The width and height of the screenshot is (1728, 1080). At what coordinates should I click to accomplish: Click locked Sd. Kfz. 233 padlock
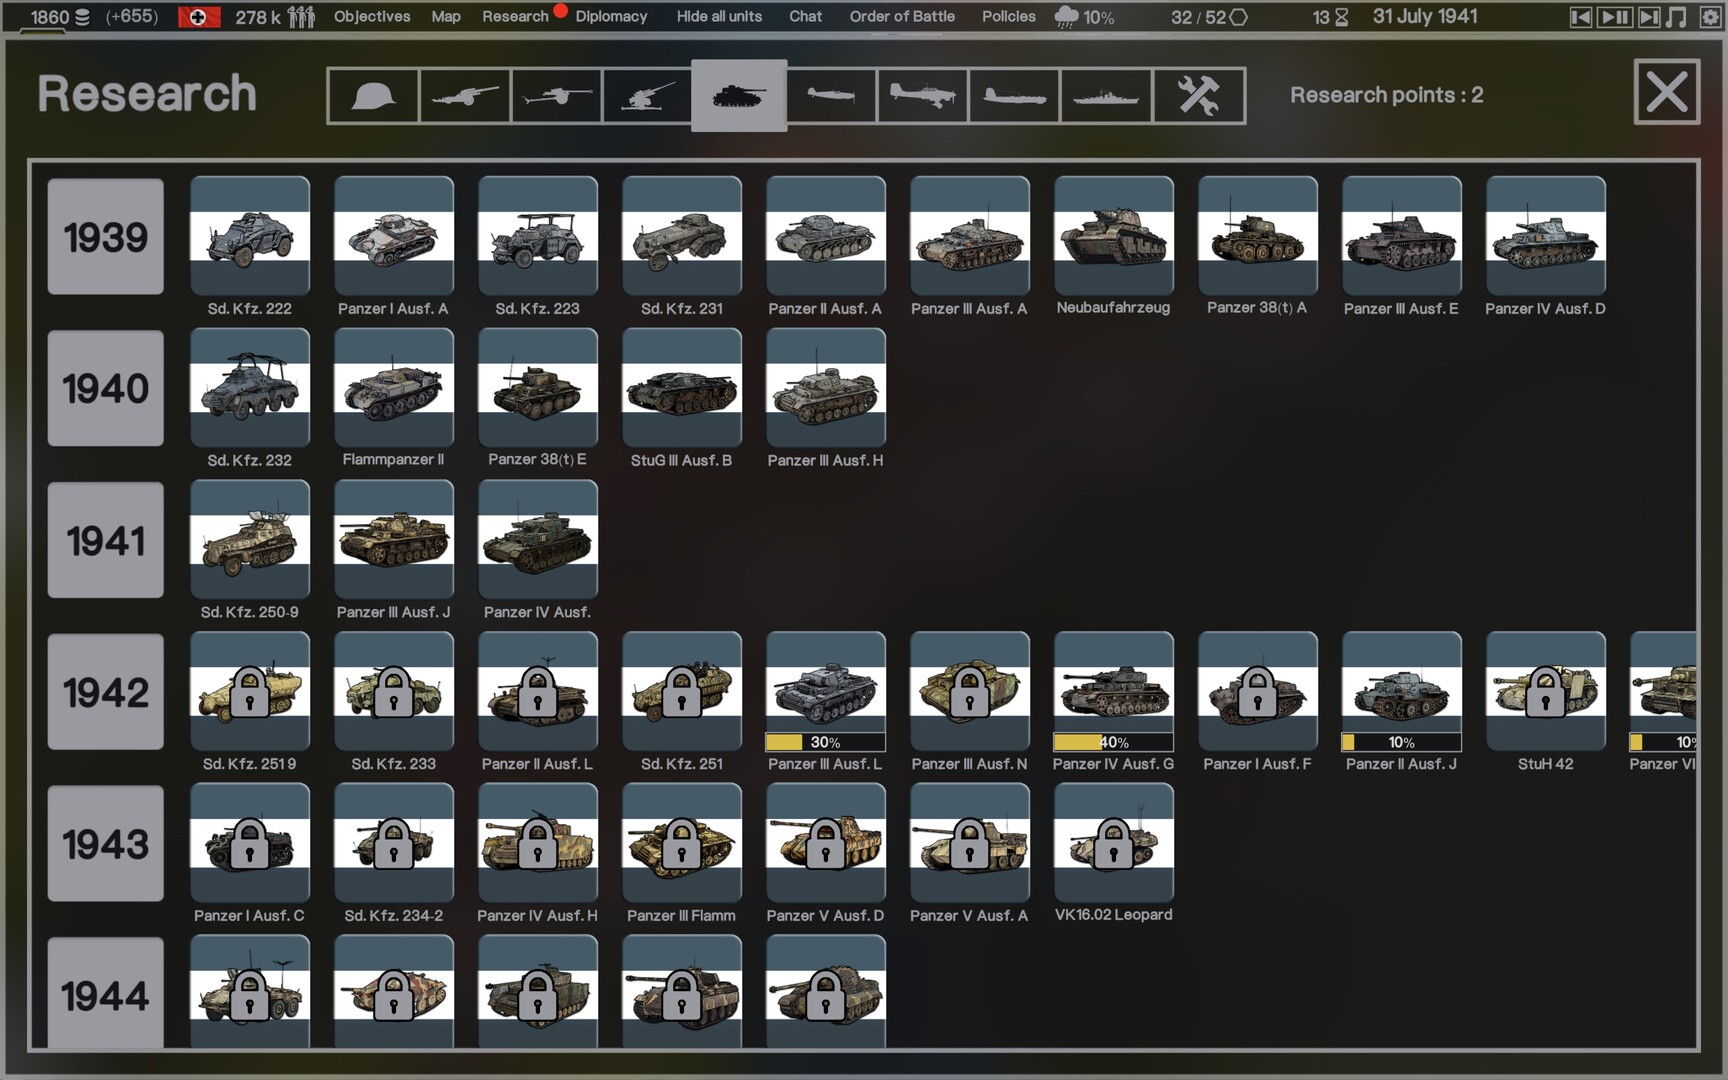click(x=394, y=692)
